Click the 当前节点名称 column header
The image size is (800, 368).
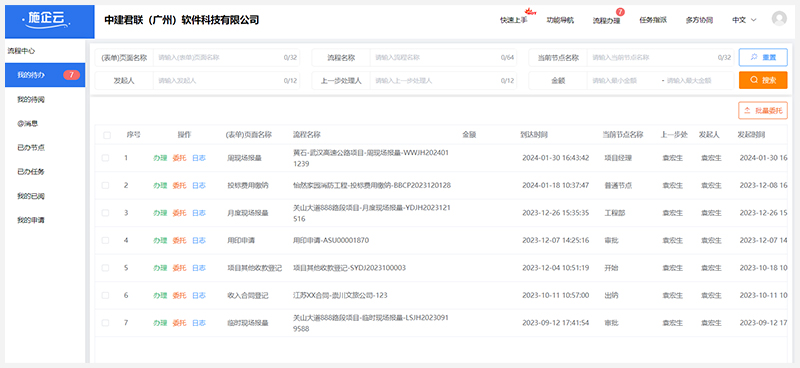coord(622,135)
